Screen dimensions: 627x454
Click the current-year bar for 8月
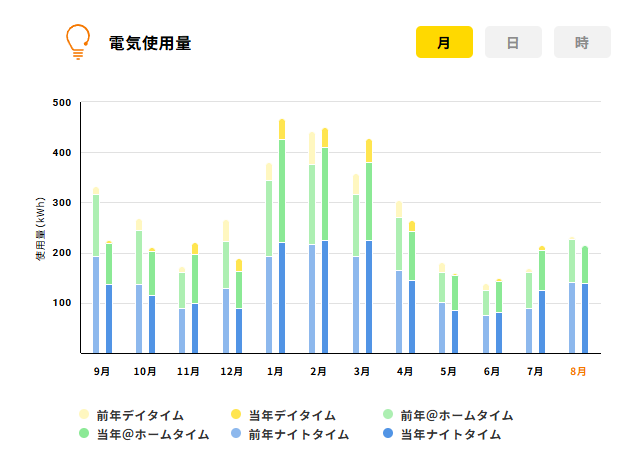click(585, 300)
